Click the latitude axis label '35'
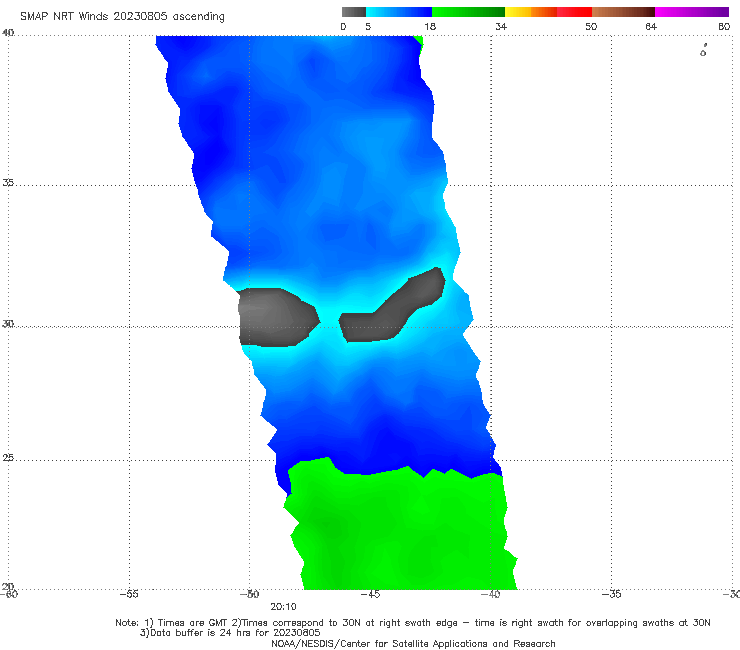This screenshot has height=650, width=740. [8, 182]
